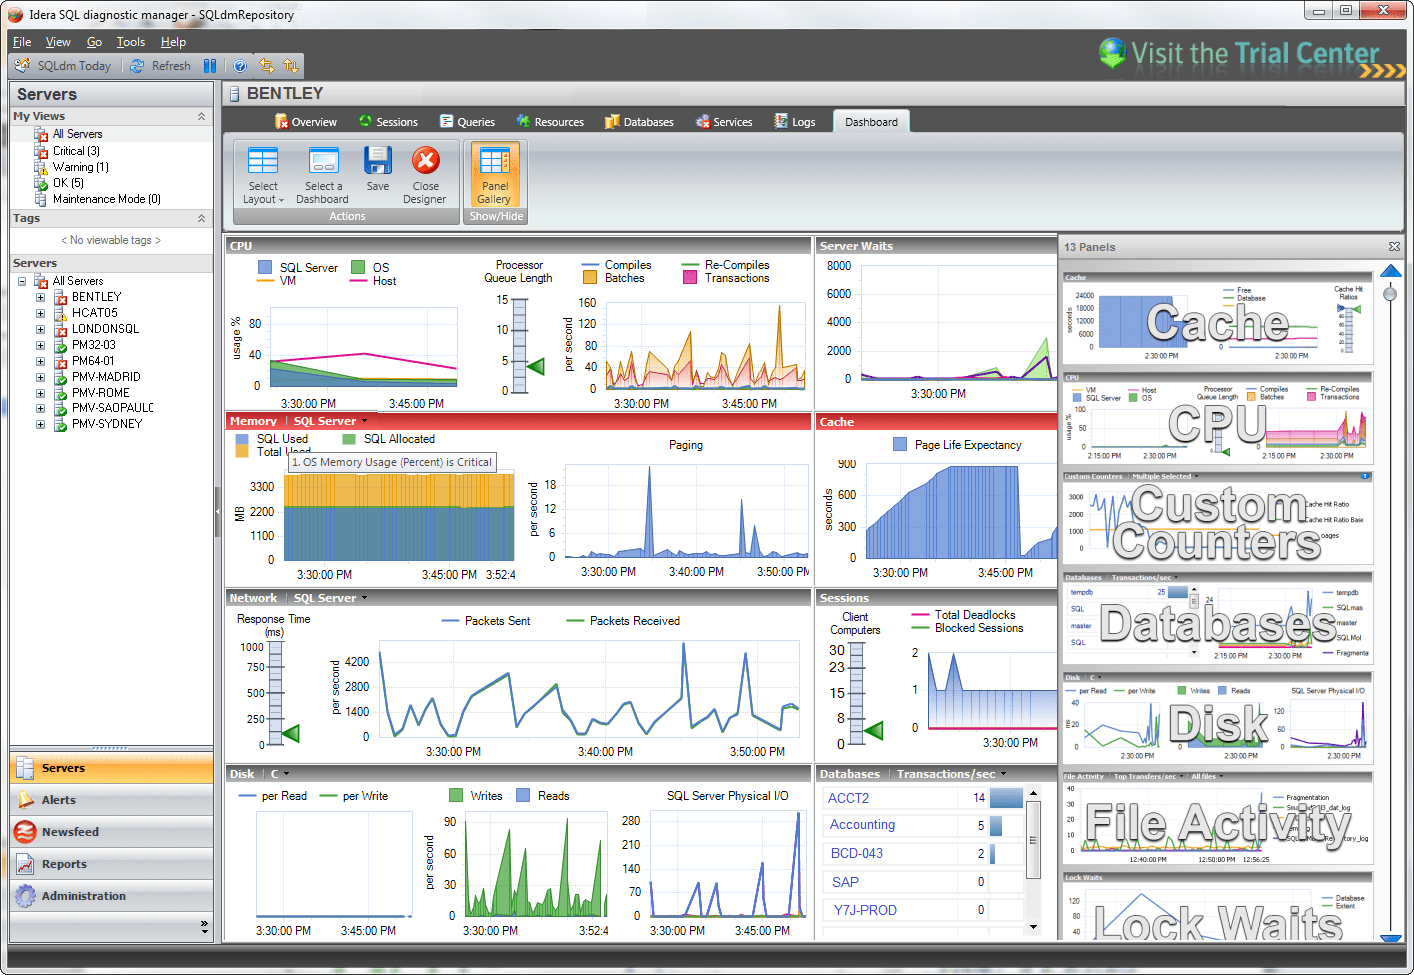The image size is (1414, 975).
Task: Click the Refresh toolbar button
Action: tap(160, 66)
